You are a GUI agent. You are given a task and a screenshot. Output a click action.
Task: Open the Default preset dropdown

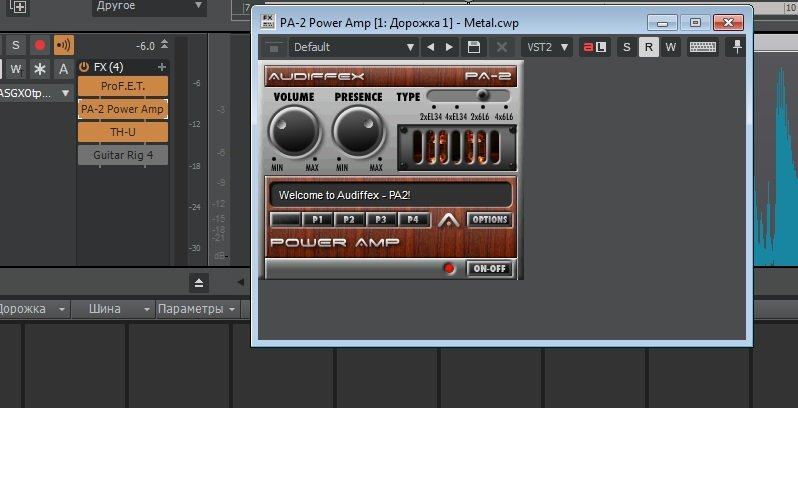354,47
